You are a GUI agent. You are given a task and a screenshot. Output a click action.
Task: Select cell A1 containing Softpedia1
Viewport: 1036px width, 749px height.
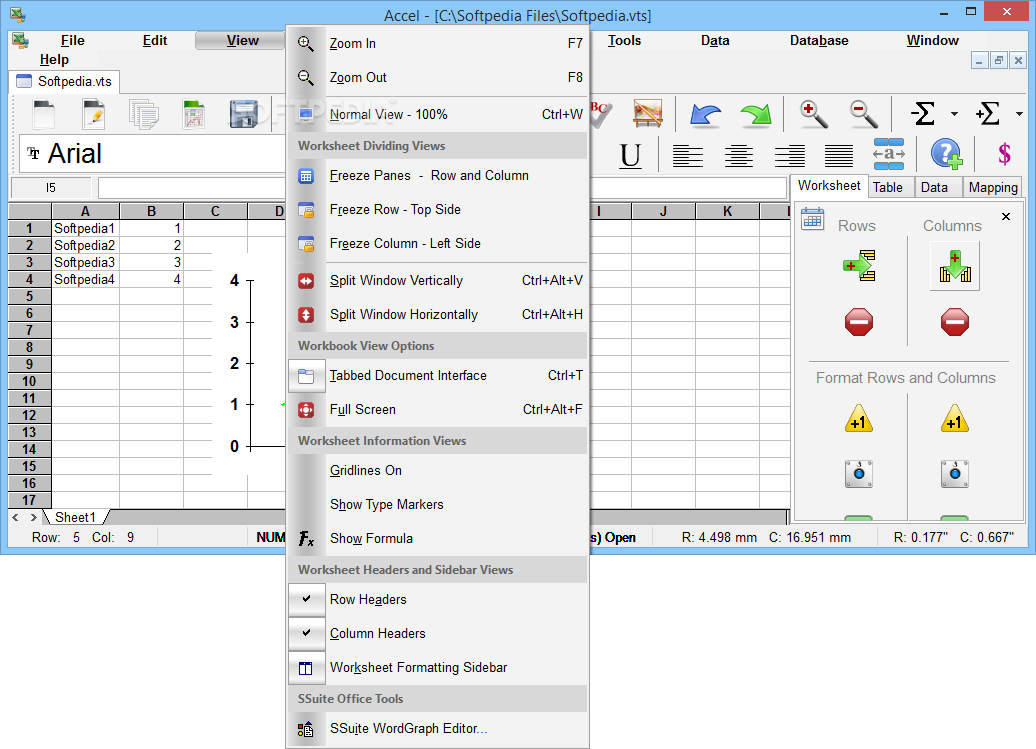coord(85,229)
